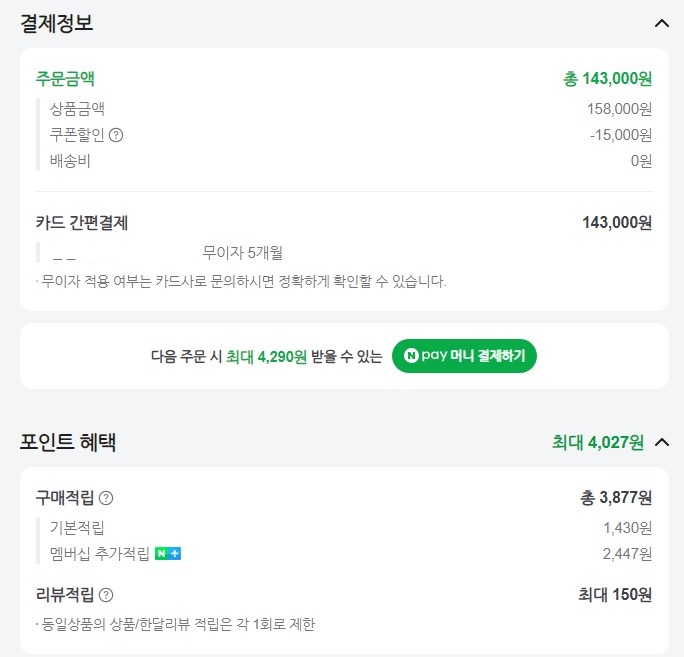Open the 쿠폰할인 help question icon
This screenshot has height=657, width=684.
tap(116, 135)
